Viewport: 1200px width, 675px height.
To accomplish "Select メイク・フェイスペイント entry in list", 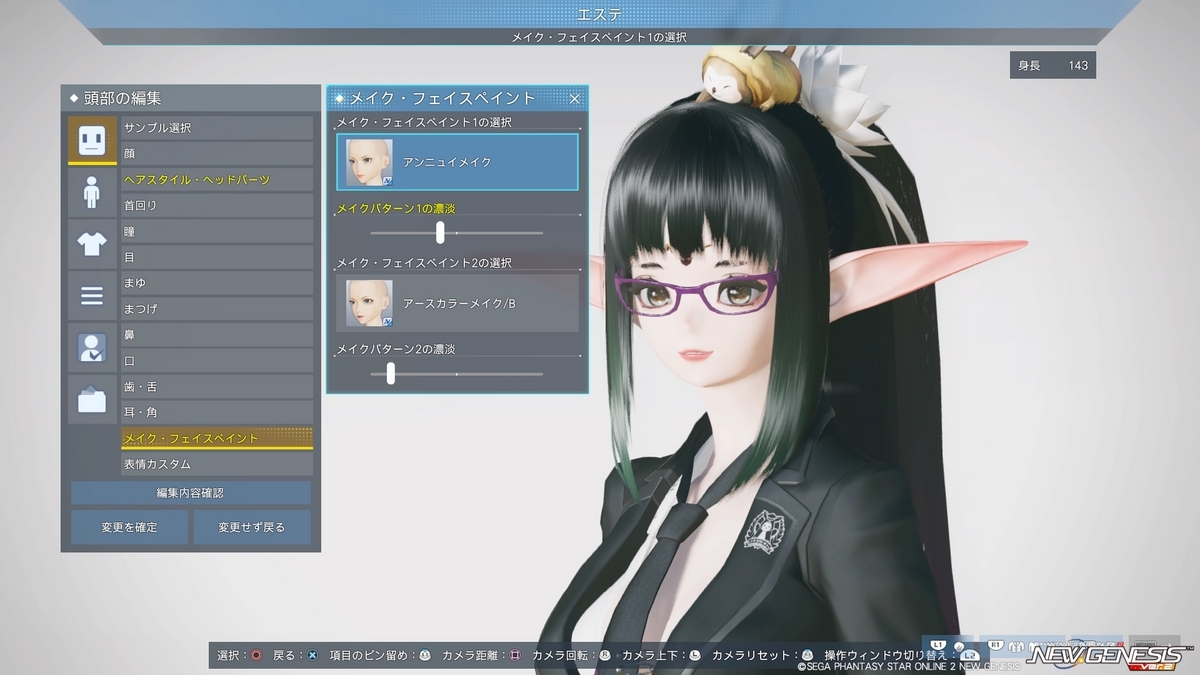I will click(x=217, y=438).
